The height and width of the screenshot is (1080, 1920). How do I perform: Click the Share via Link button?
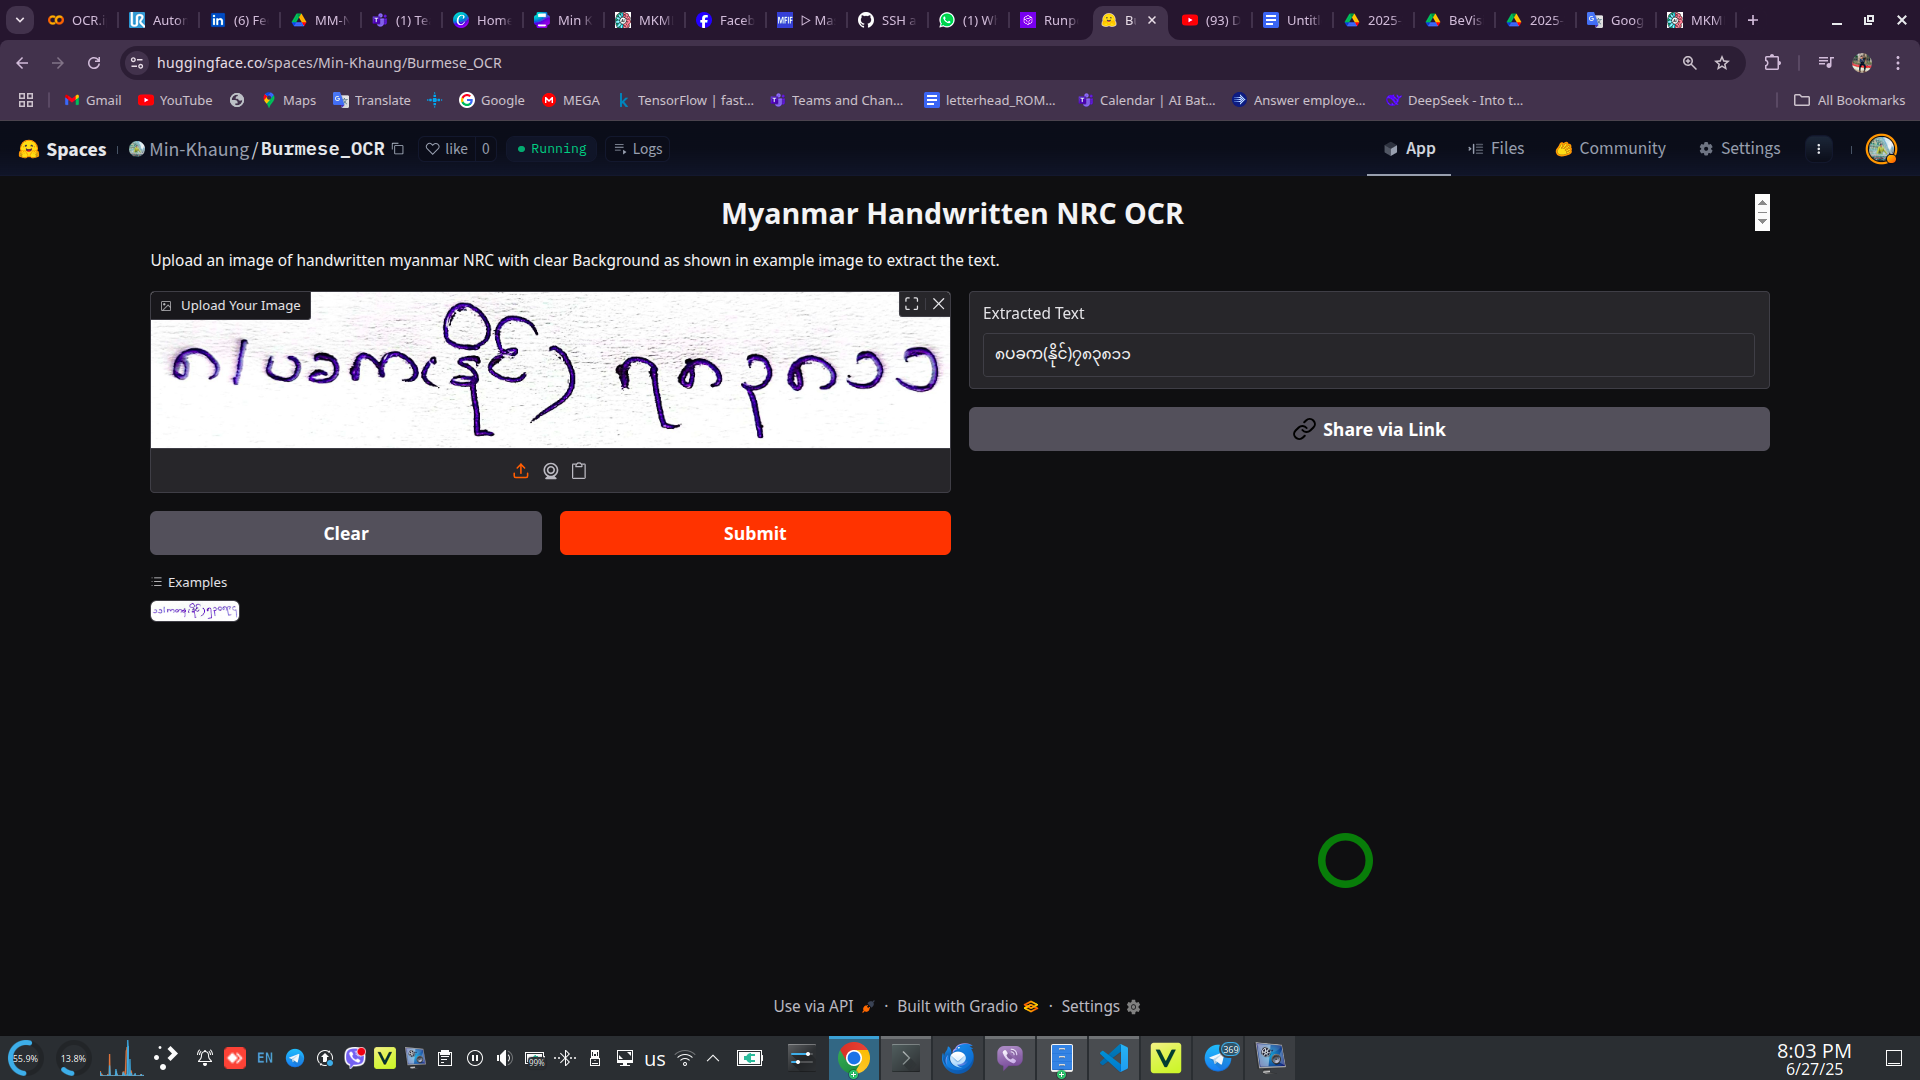tap(1368, 429)
